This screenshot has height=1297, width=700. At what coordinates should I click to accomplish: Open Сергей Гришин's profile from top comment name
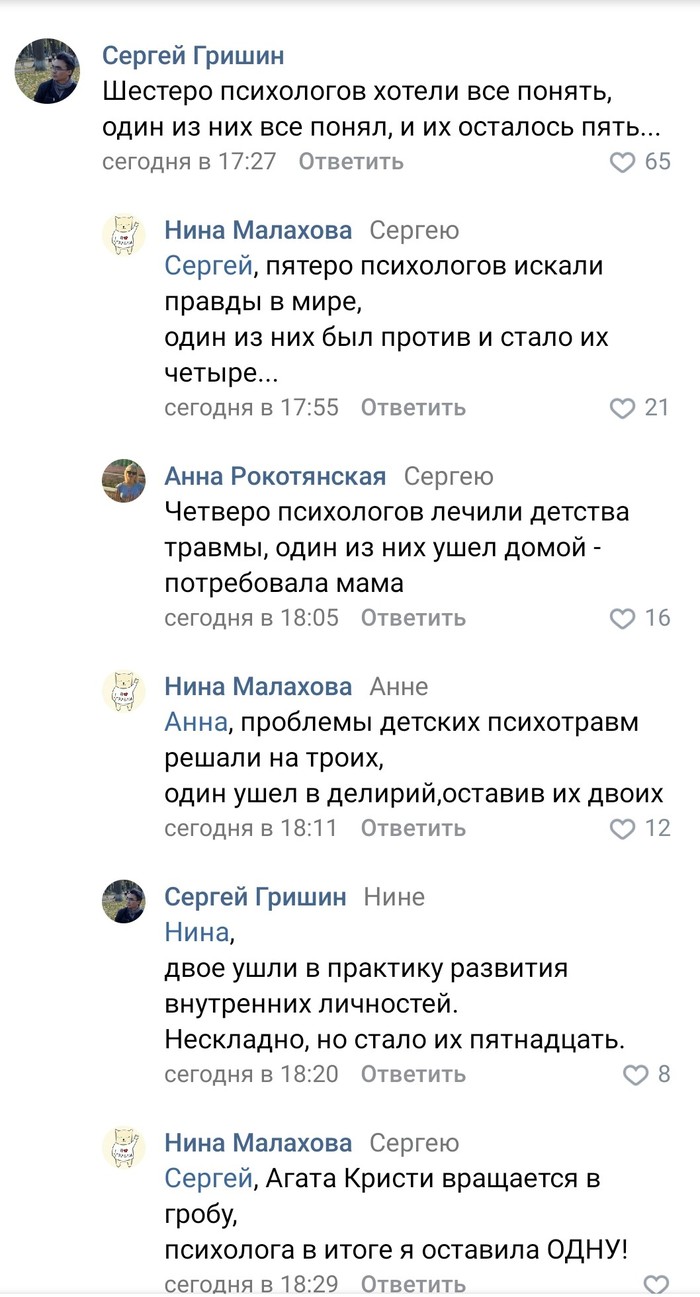pyautogui.click(x=193, y=55)
